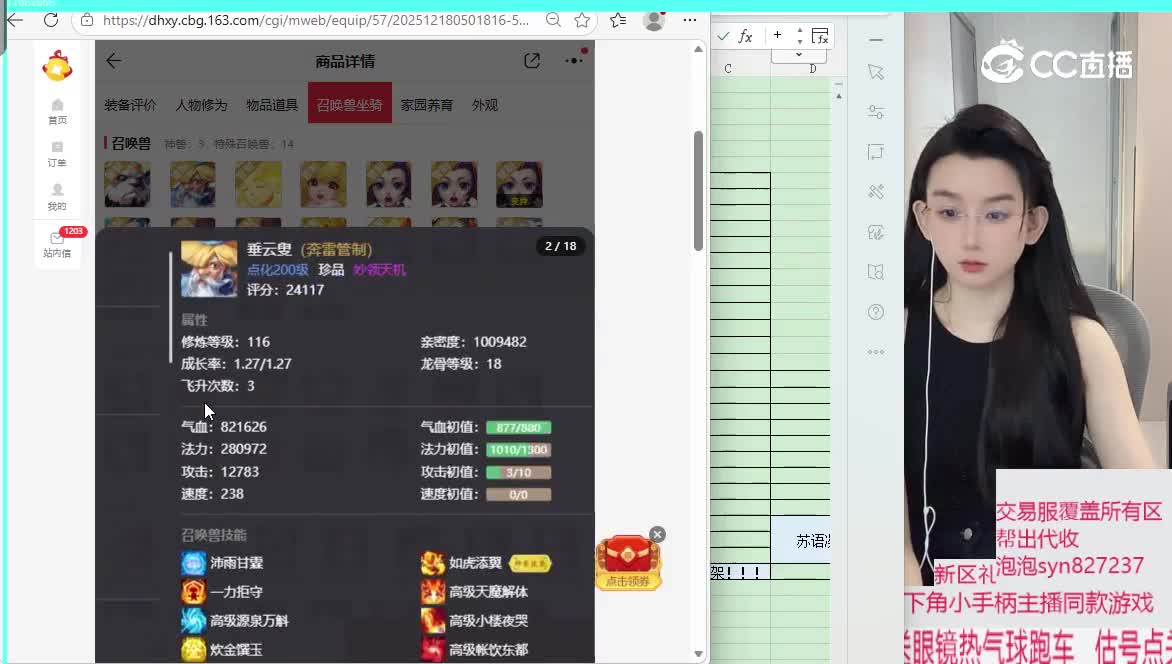The height and width of the screenshot is (664, 1172).
Task: Click the 点击领券 red envelope
Action: [x=628, y=563]
